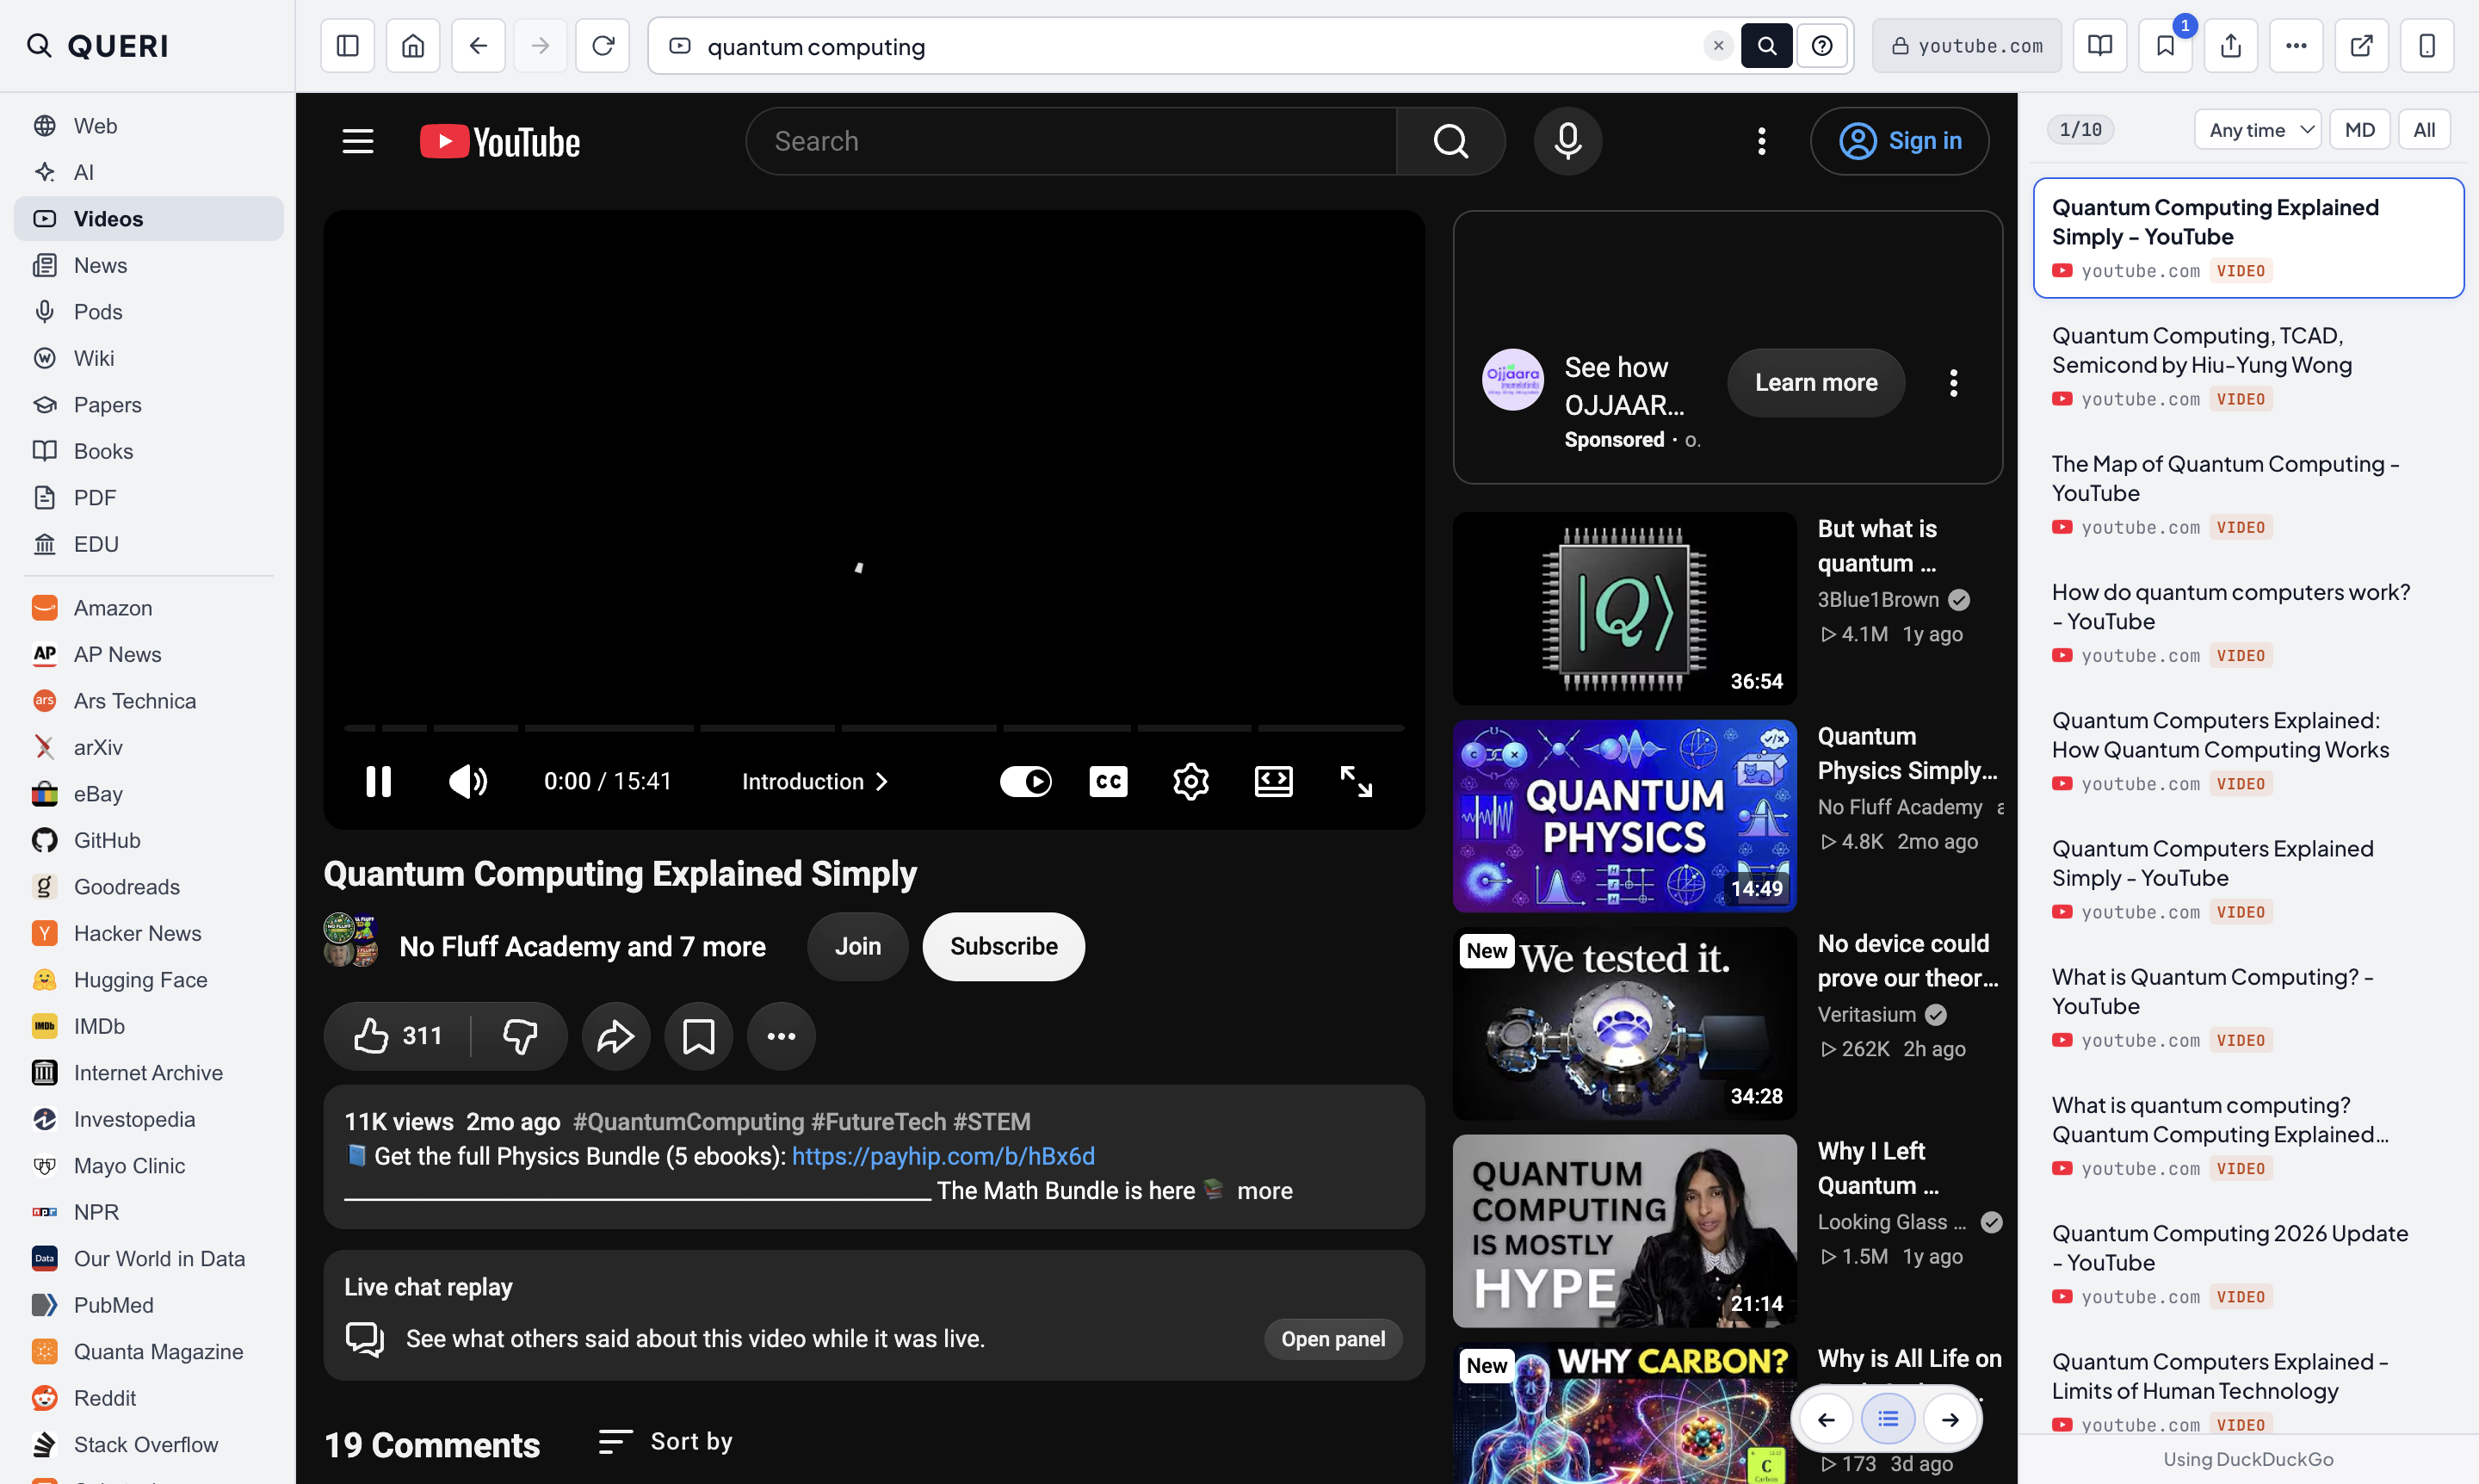Click the Subscribe button
The height and width of the screenshot is (1484, 2479).
[1003, 946]
